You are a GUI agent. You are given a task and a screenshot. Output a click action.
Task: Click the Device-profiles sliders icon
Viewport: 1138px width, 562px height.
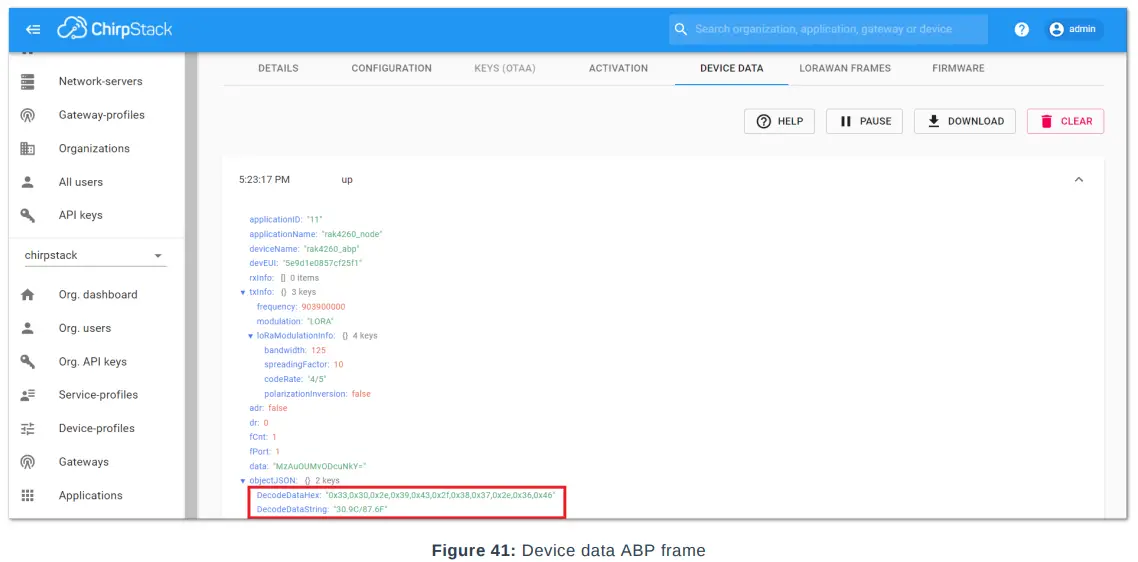(x=28, y=428)
